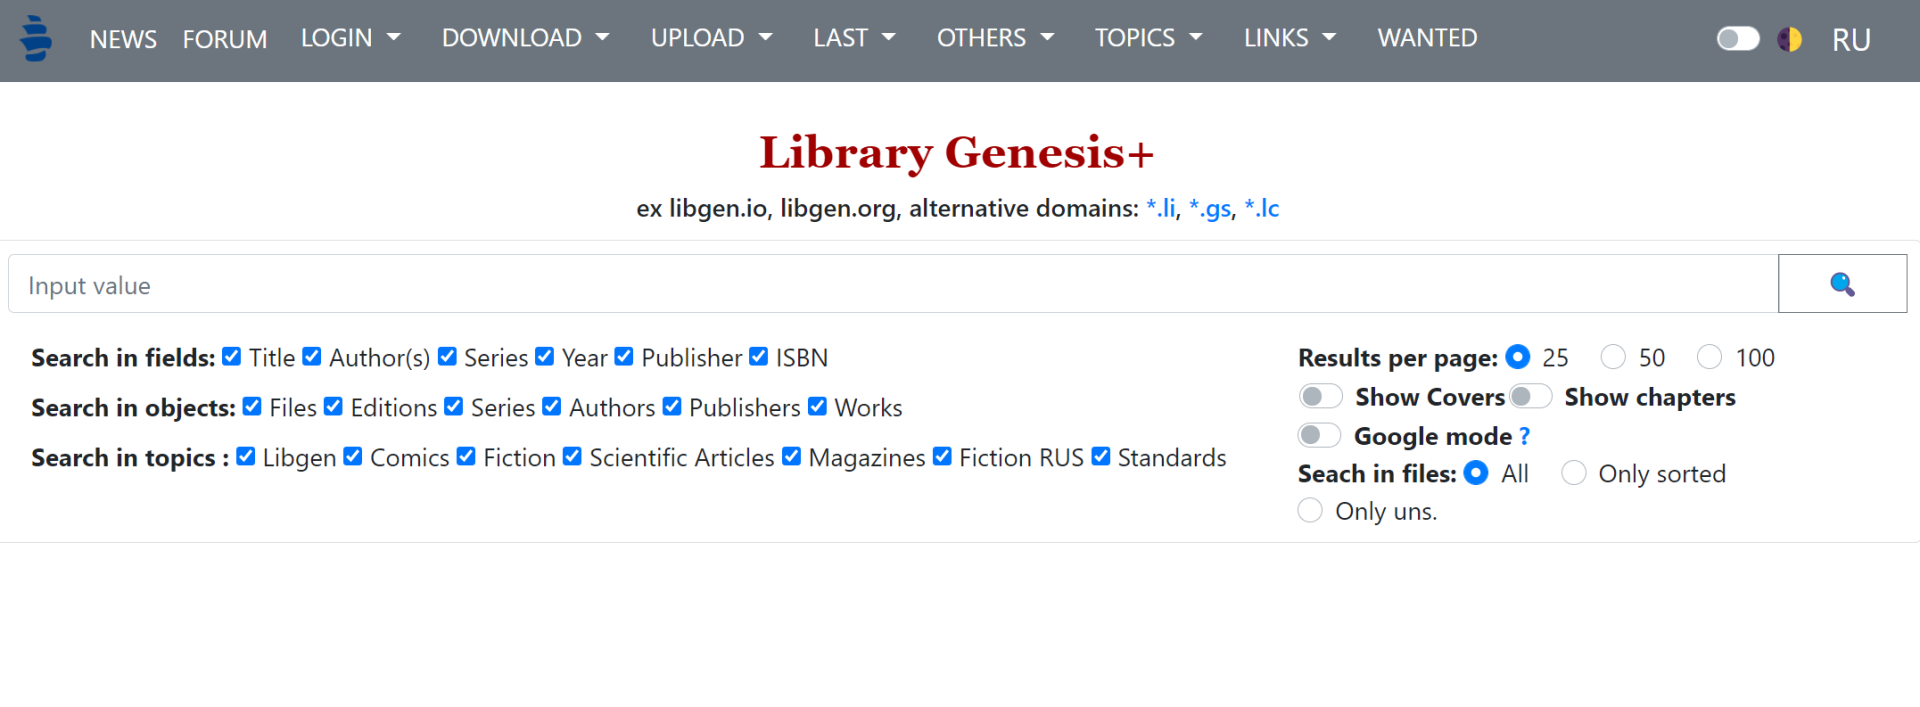Screen dimensions: 1920x707
Task: Uncheck the Scientific Articles topic checkbox
Action: [x=572, y=456]
